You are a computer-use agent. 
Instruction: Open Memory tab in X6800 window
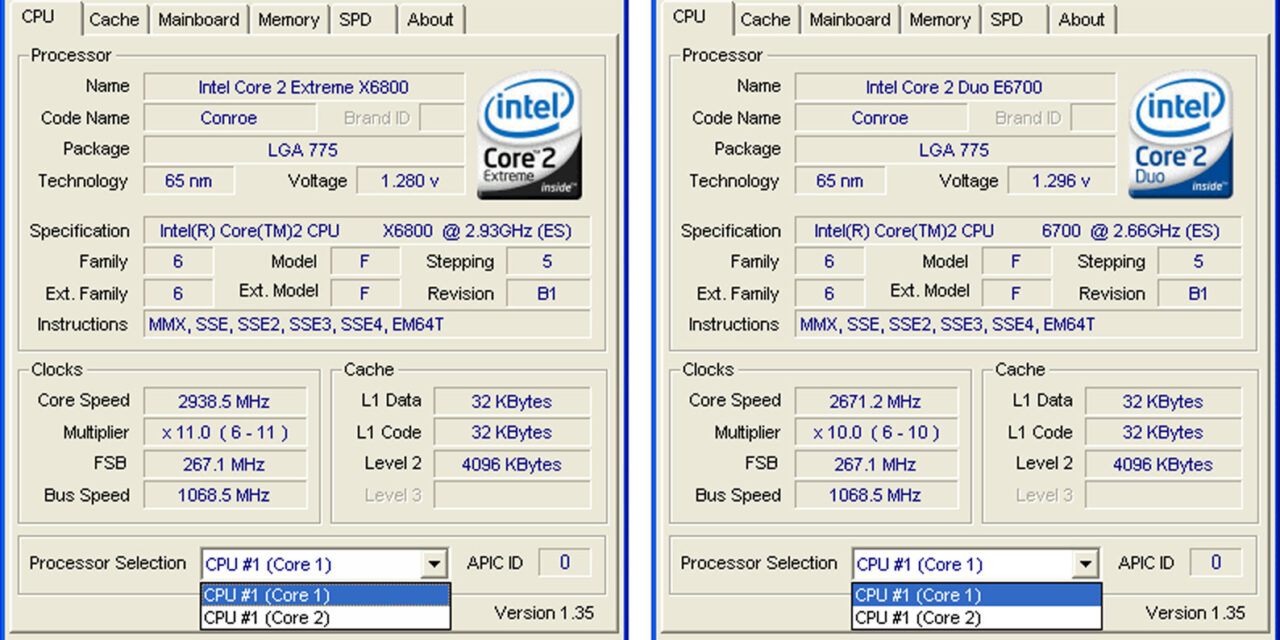tap(288, 19)
